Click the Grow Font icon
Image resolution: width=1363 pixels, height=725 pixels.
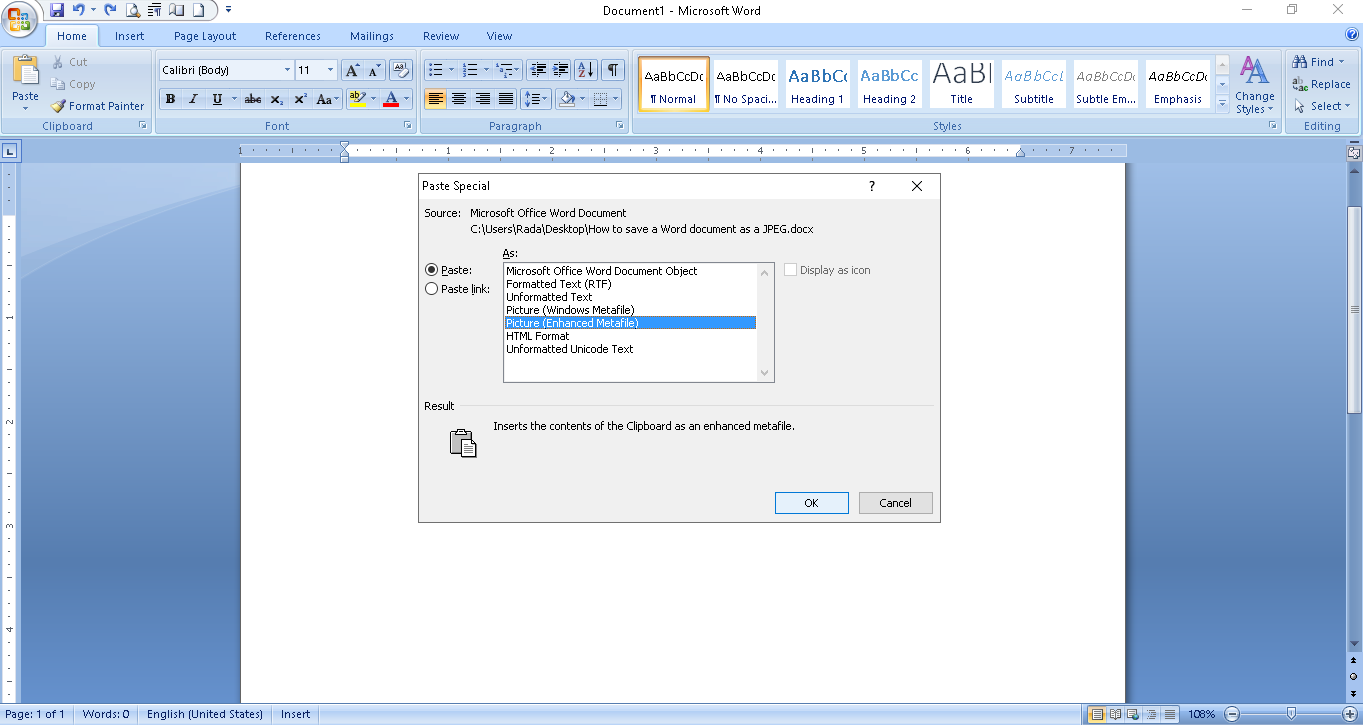[x=351, y=70]
